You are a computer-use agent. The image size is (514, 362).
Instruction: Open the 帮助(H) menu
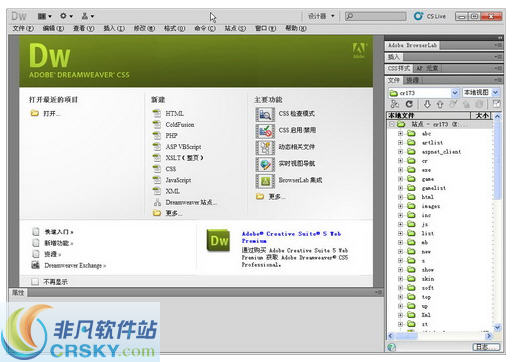(296, 28)
